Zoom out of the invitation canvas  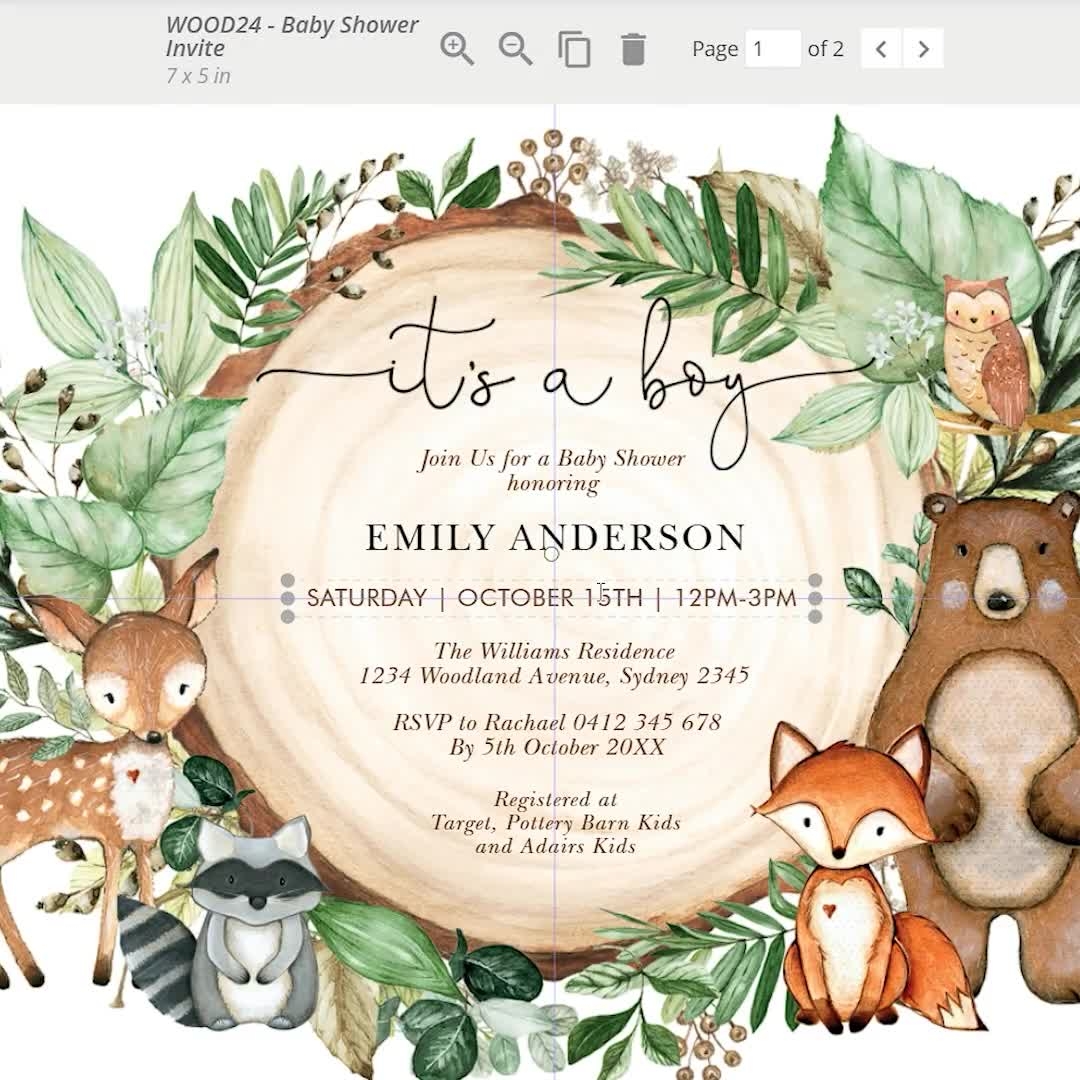point(515,48)
